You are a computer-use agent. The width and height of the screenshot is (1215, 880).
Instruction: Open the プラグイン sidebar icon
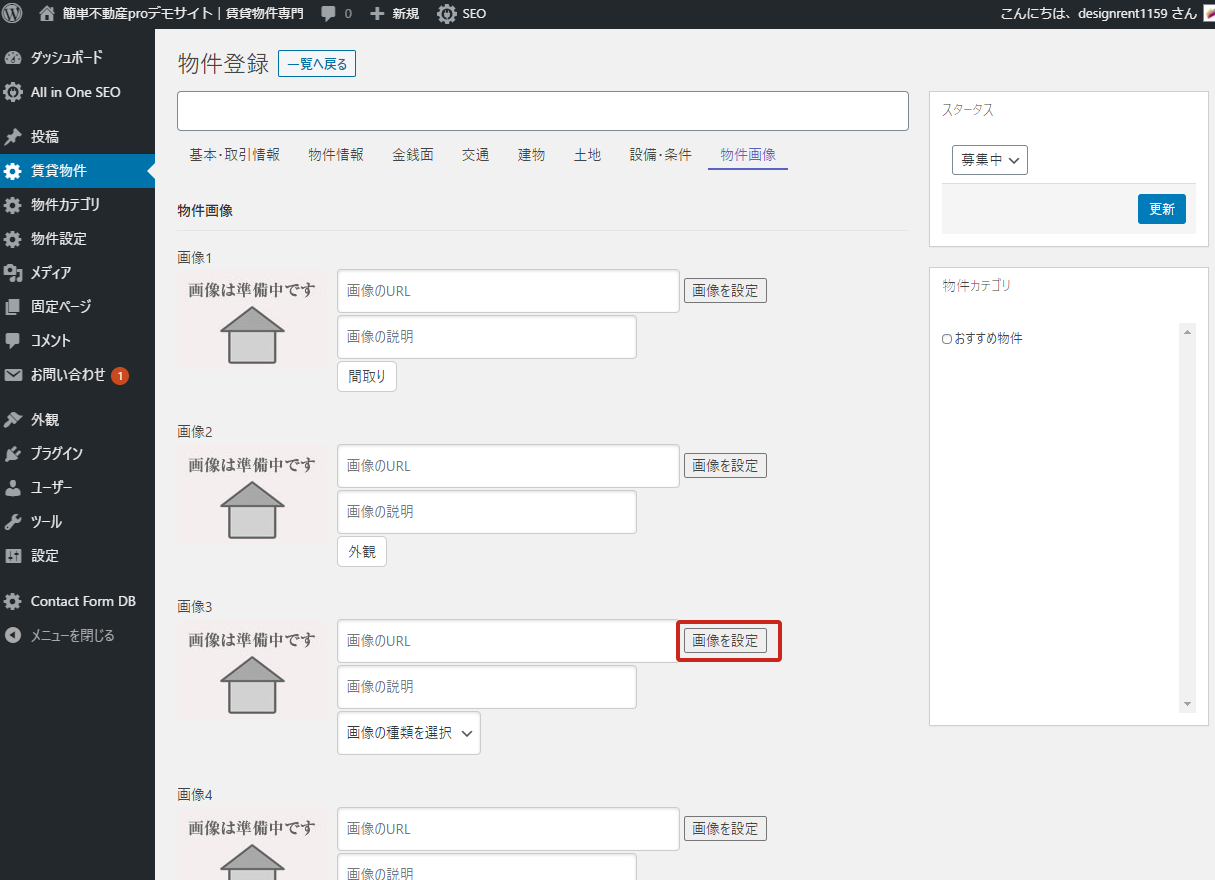(x=13, y=454)
